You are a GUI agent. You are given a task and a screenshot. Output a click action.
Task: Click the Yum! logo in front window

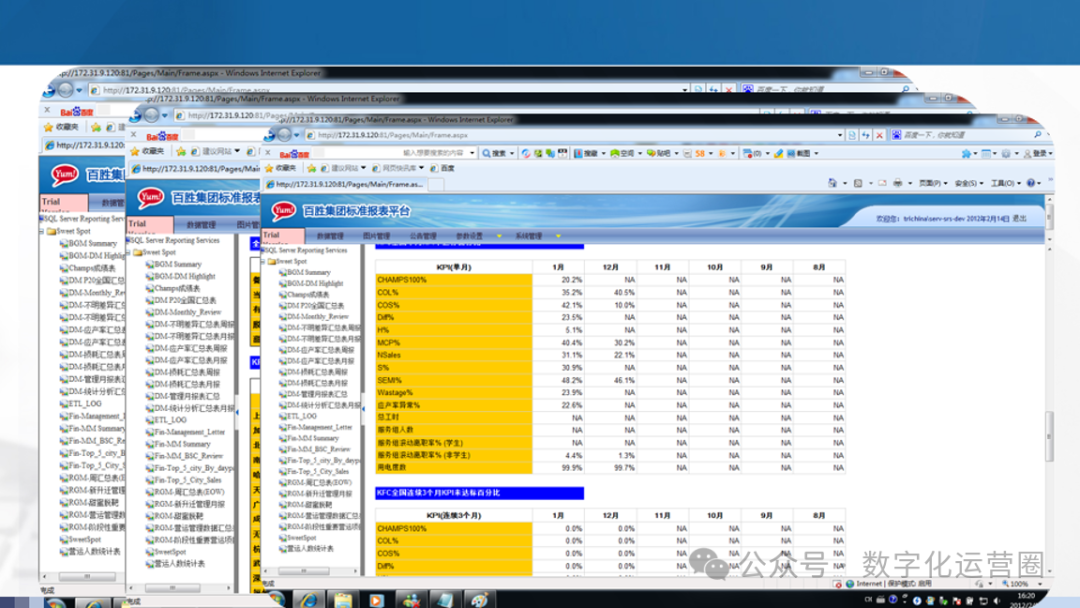(x=283, y=211)
